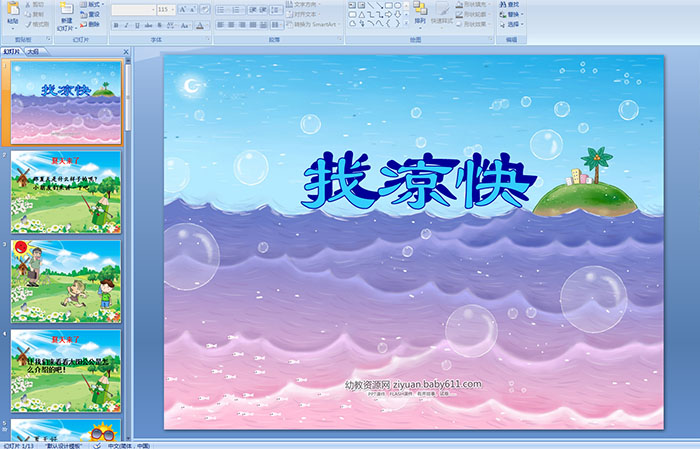Select slide 2 thumbnail 夏天来了 with pencil
This screenshot has height=449, width=700.
pos(66,192)
